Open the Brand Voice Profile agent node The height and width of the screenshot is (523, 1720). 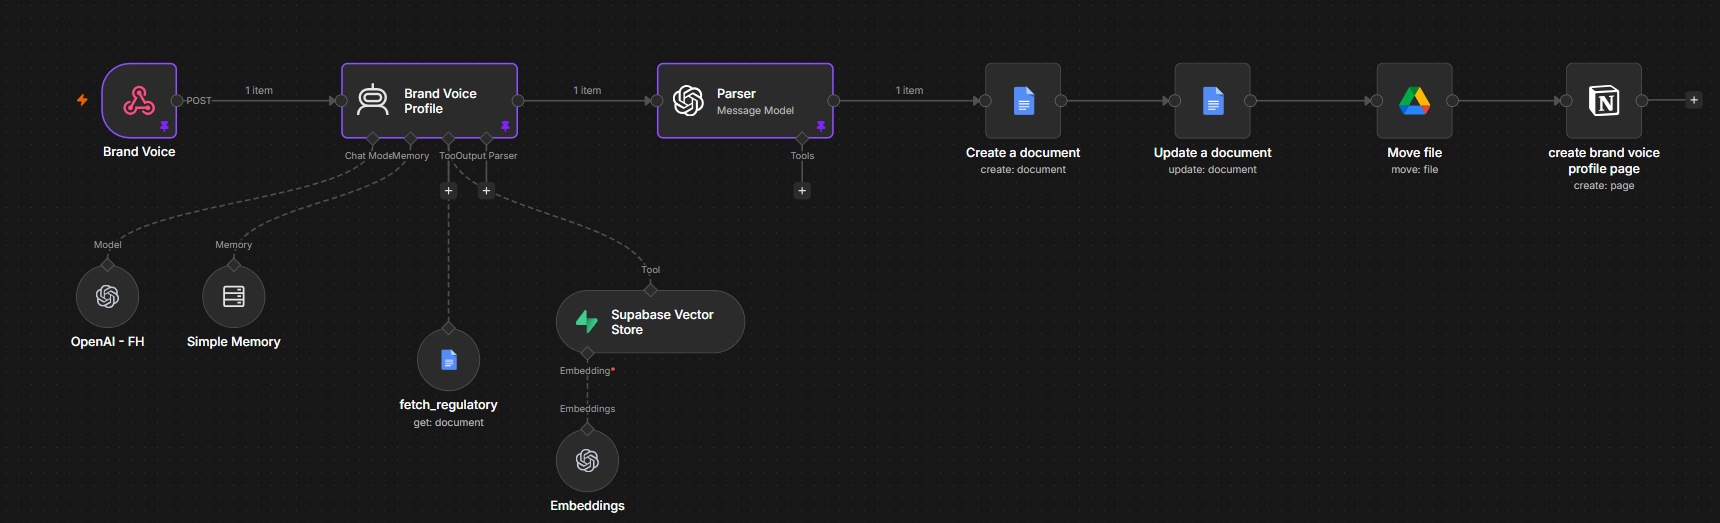[429, 100]
